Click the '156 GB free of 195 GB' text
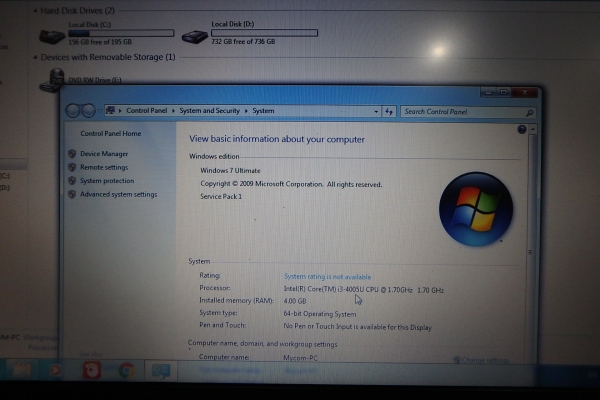This screenshot has width=600, height=400. [x=100, y=42]
